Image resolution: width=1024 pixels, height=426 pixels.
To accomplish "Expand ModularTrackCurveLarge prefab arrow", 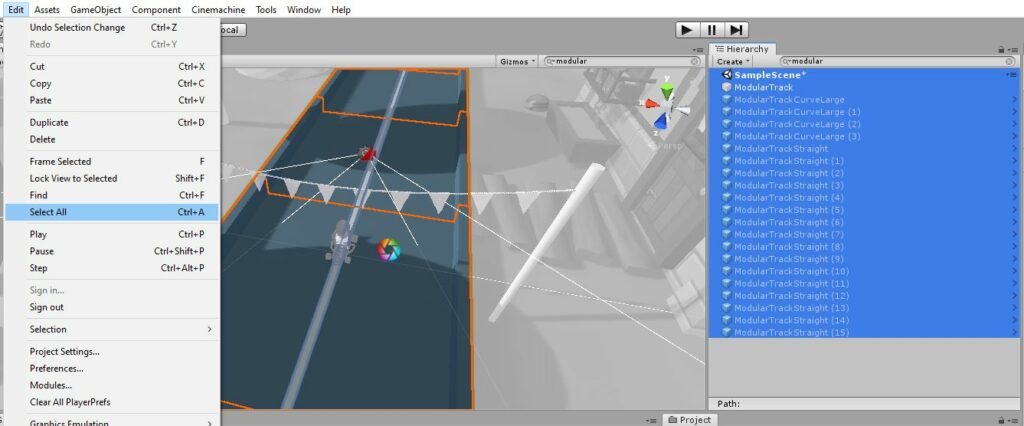I will pyautogui.click(x=1014, y=100).
